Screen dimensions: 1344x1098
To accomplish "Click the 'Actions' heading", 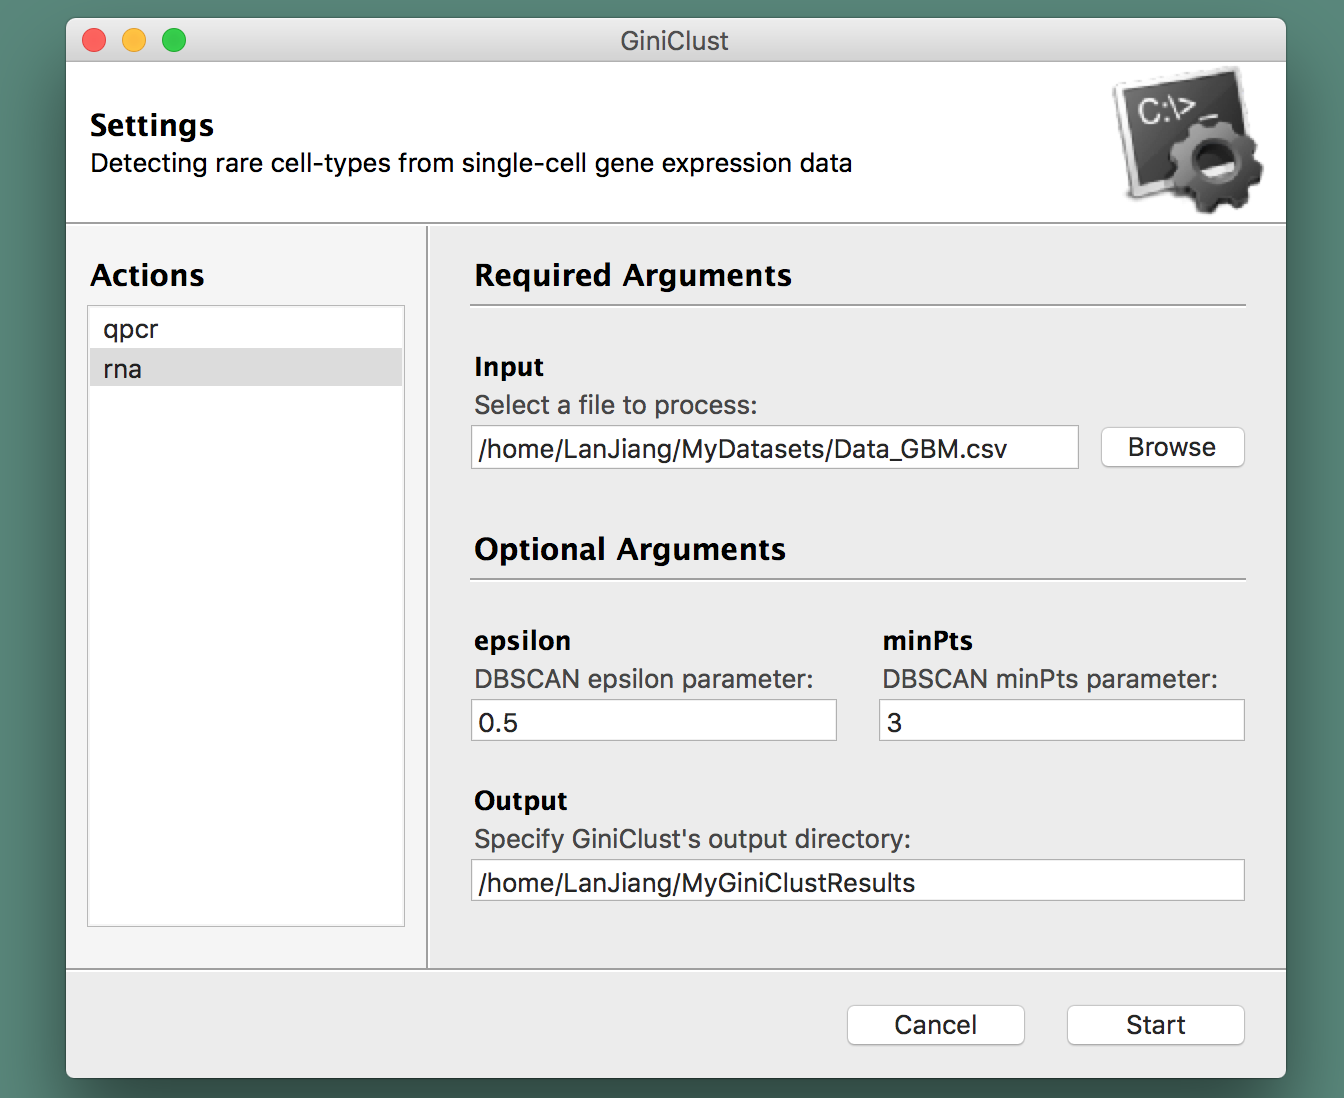I will [147, 275].
